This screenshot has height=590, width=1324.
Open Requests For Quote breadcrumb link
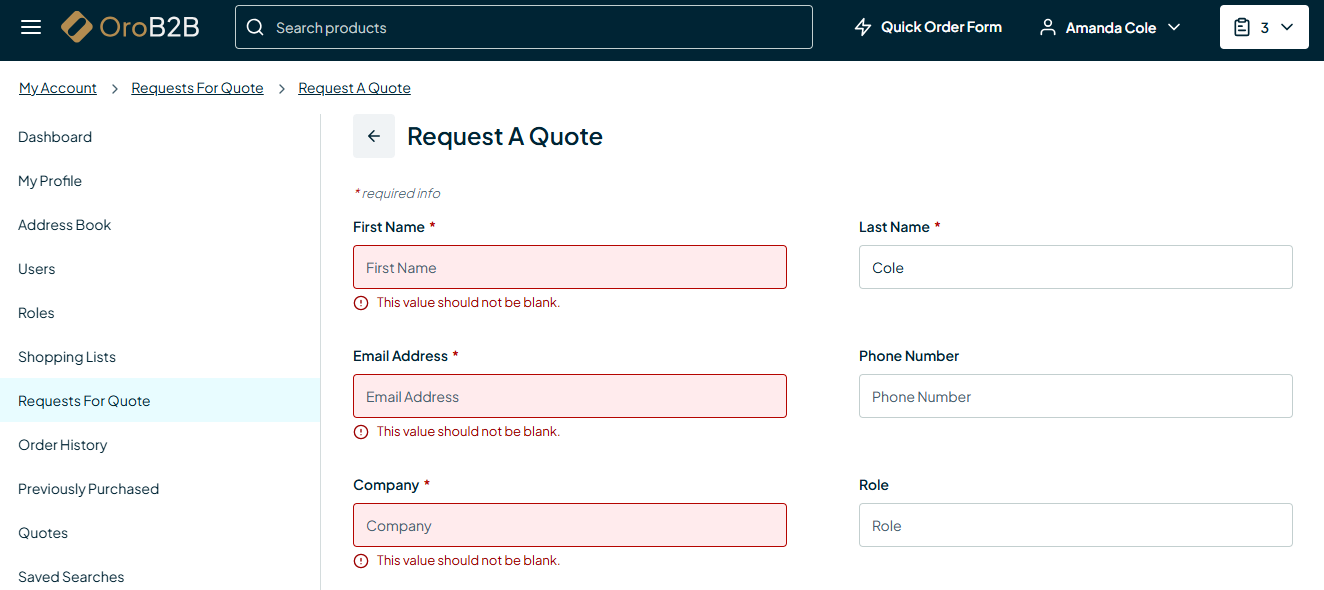click(x=197, y=88)
